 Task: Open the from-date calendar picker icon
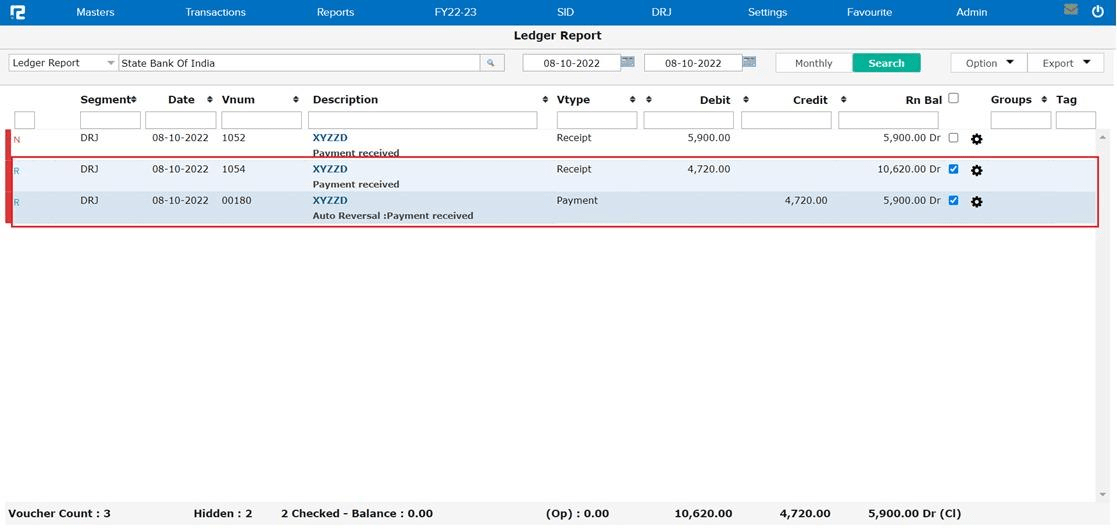(628, 62)
